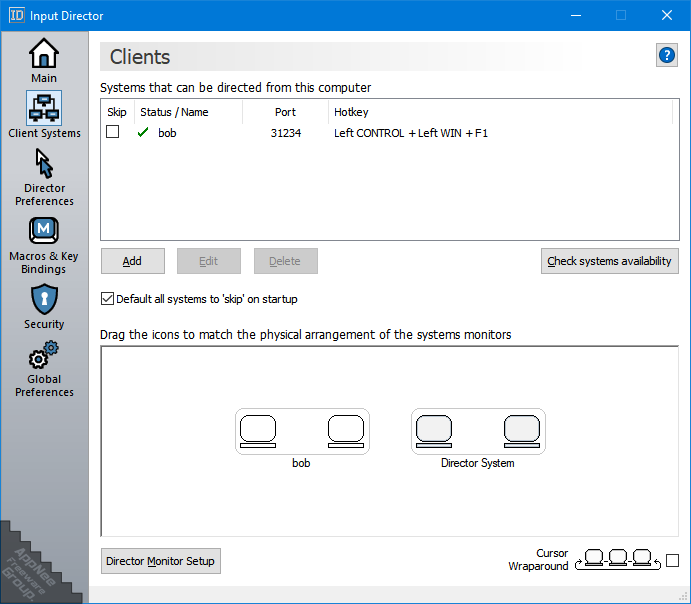Click the Port column header
Image resolution: width=691 pixels, height=604 pixels.
coord(286,112)
